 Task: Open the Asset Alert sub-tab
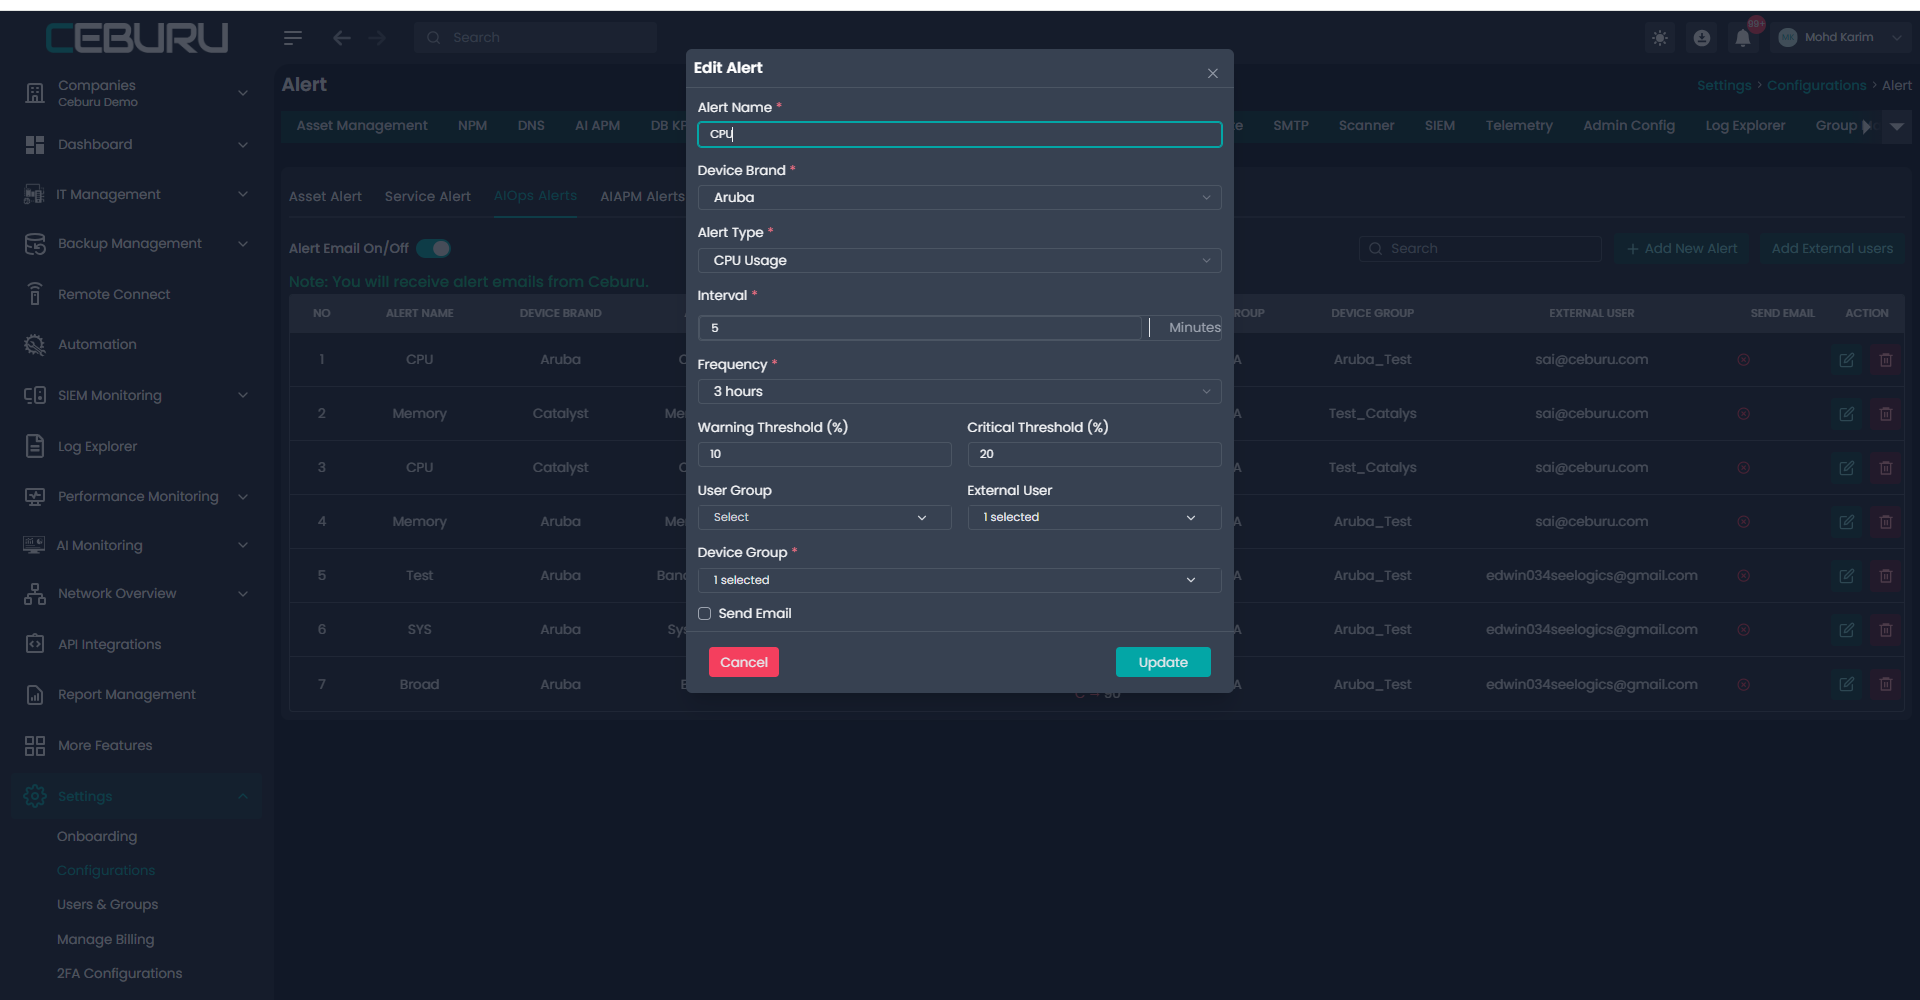coord(325,197)
